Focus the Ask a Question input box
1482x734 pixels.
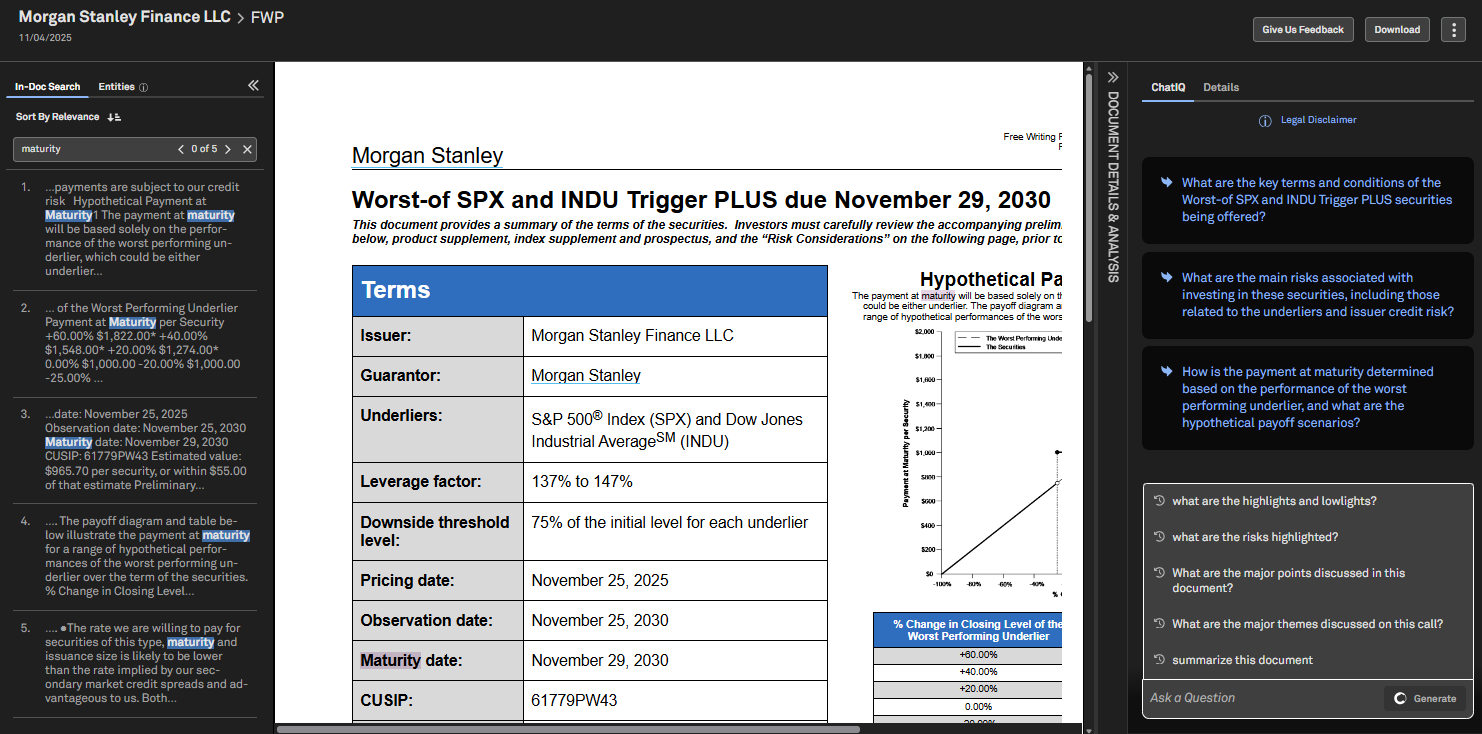pyautogui.click(x=1263, y=698)
